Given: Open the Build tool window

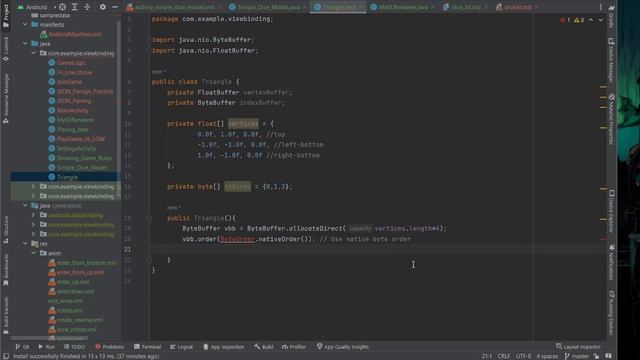Looking at the screenshot, I should click(263, 347).
